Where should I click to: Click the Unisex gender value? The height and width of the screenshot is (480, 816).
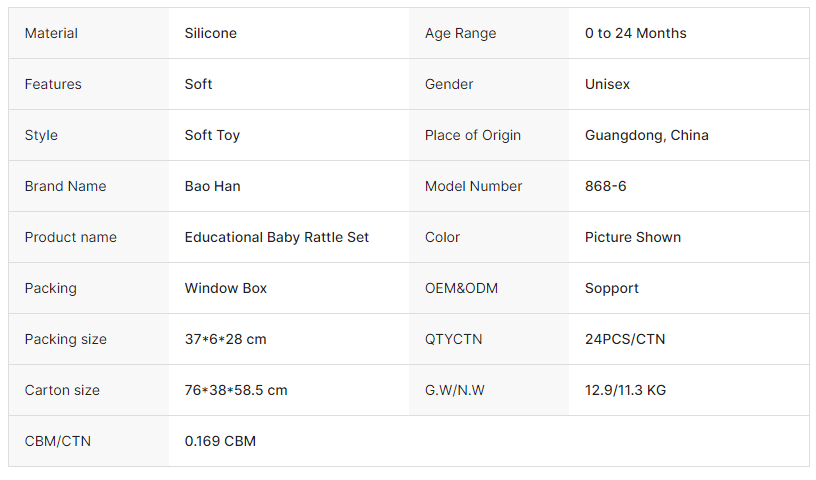click(608, 84)
